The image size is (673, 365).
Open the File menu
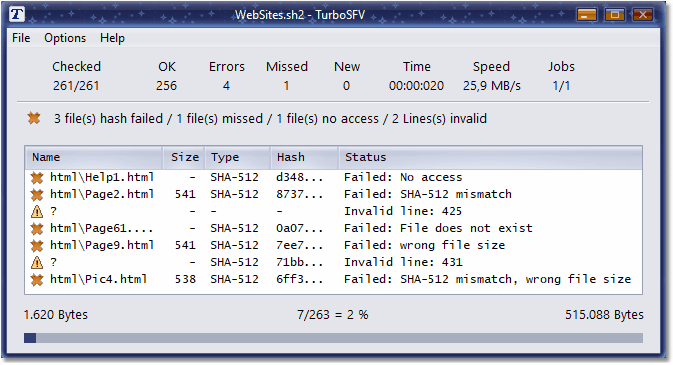pos(21,38)
